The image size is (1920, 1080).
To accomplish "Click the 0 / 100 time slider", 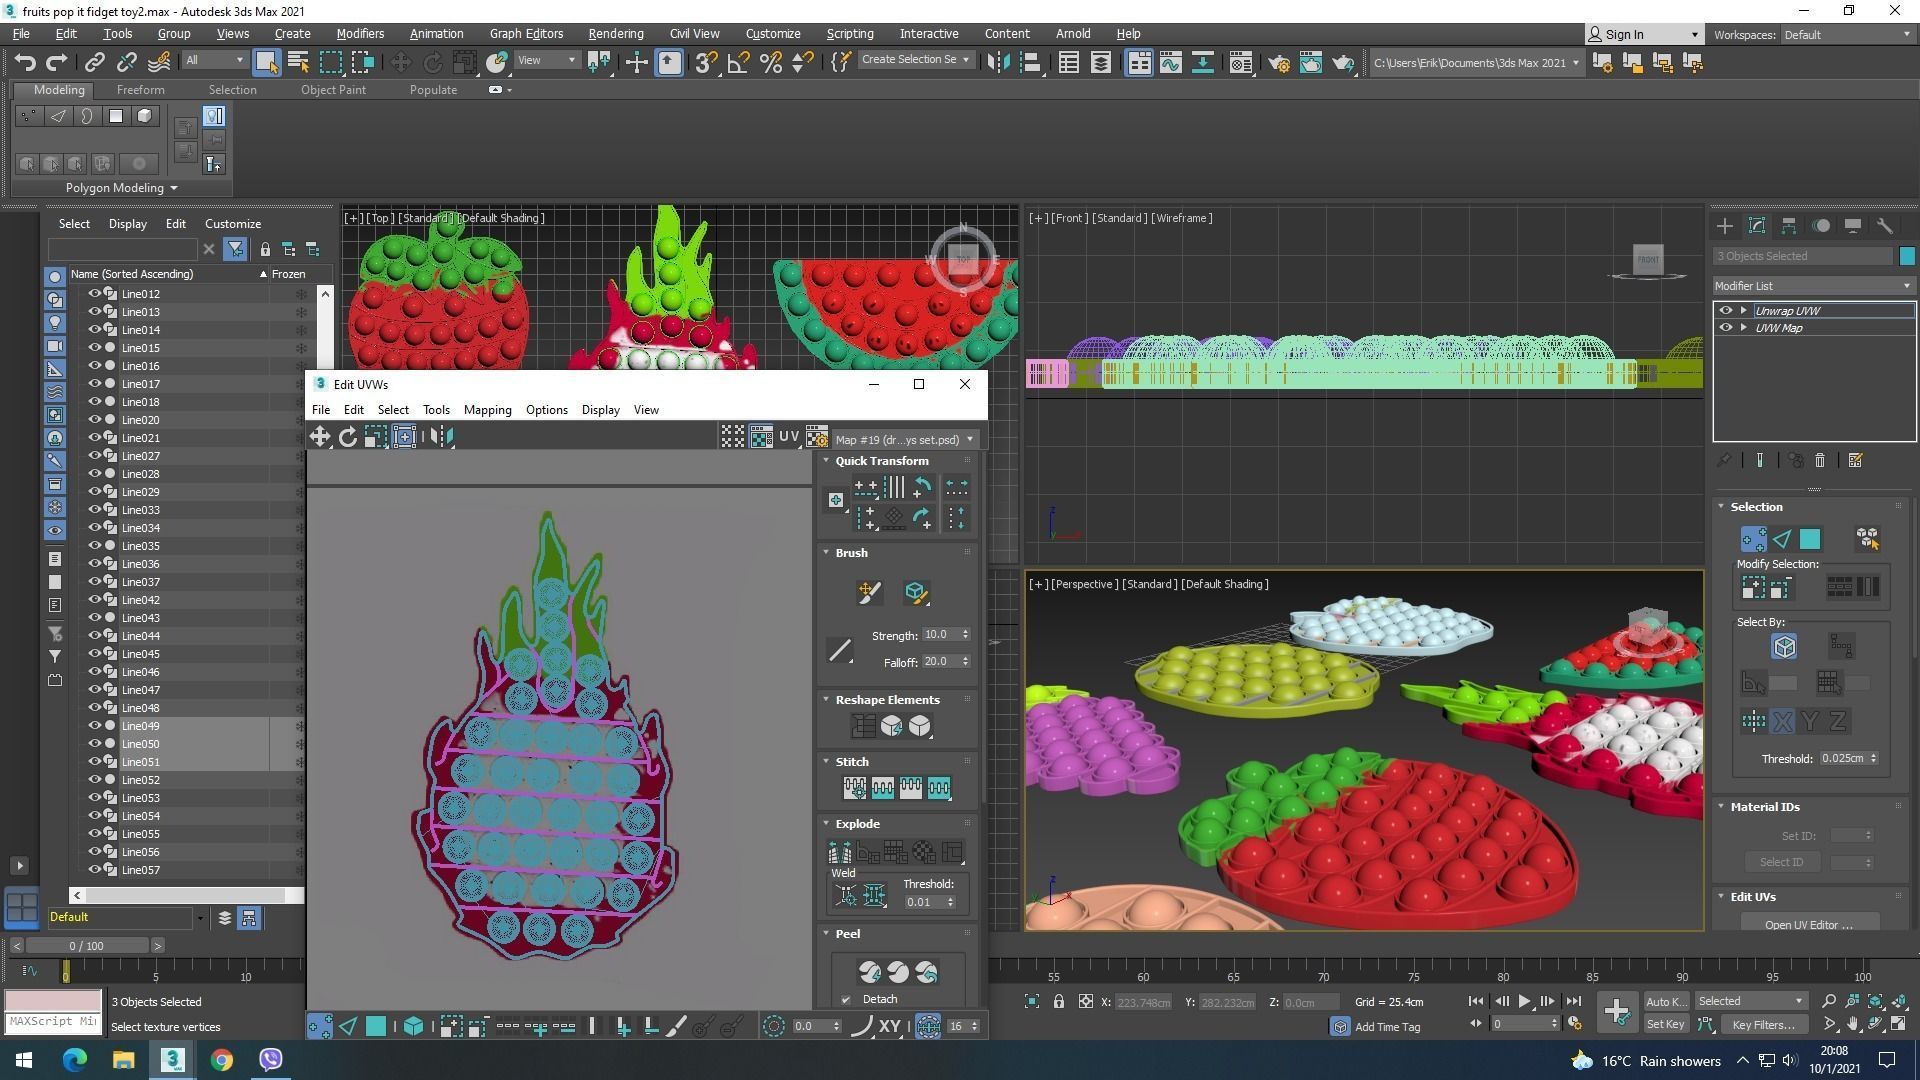I will (87, 946).
